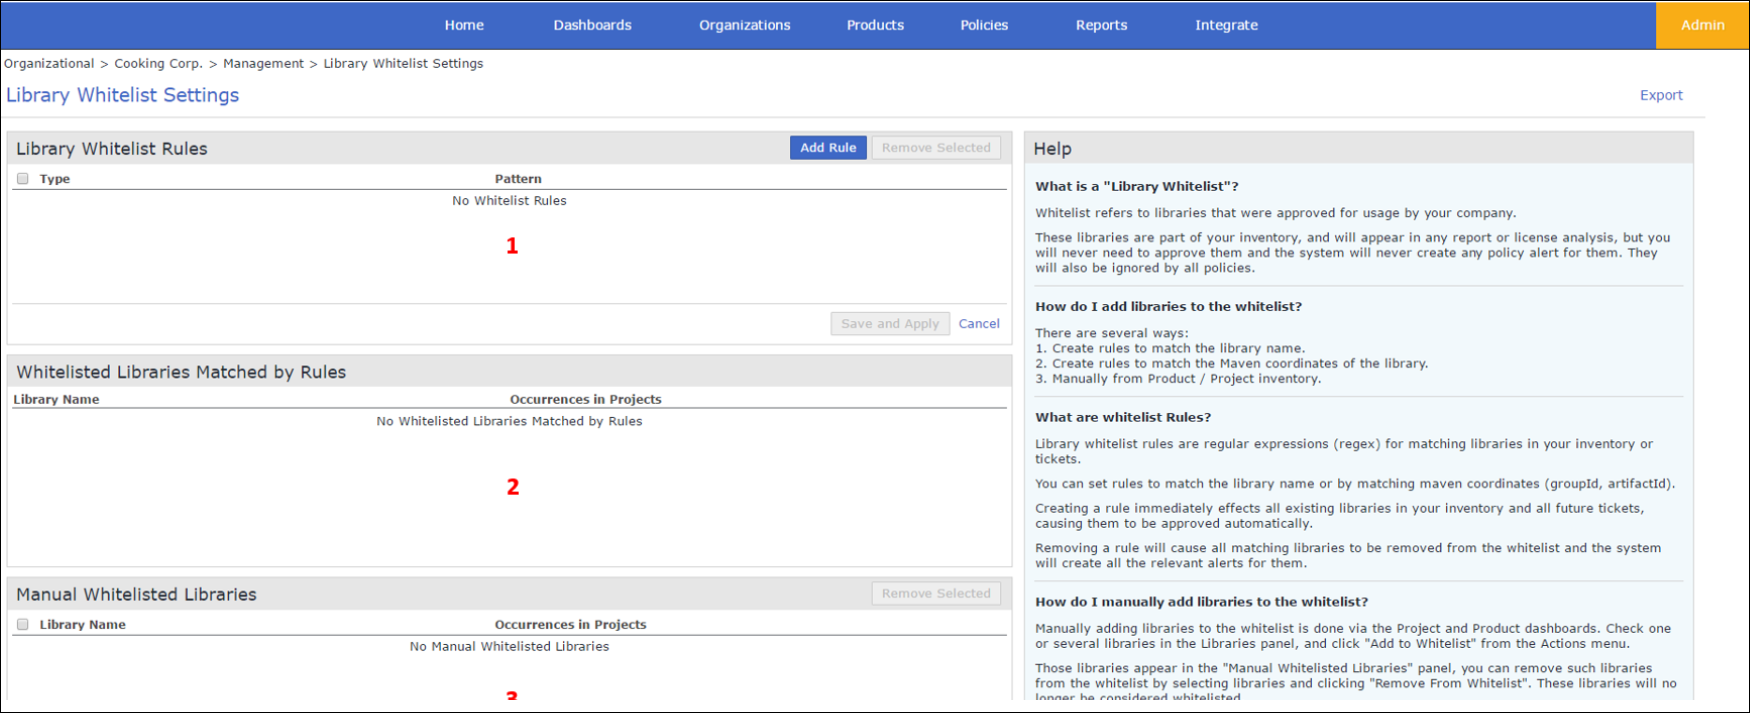Click the Save and Apply button
This screenshot has width=1750, height=713.
click(x=889, y=324)
